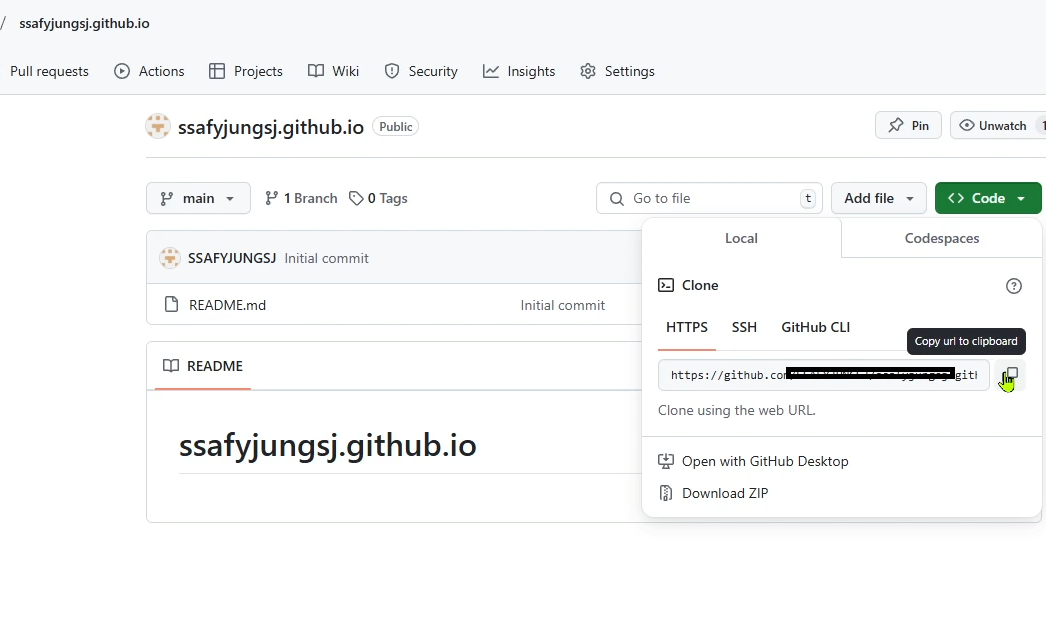Click the Public visibility badge
1046x627 pixels.
[x=396, y=127]
